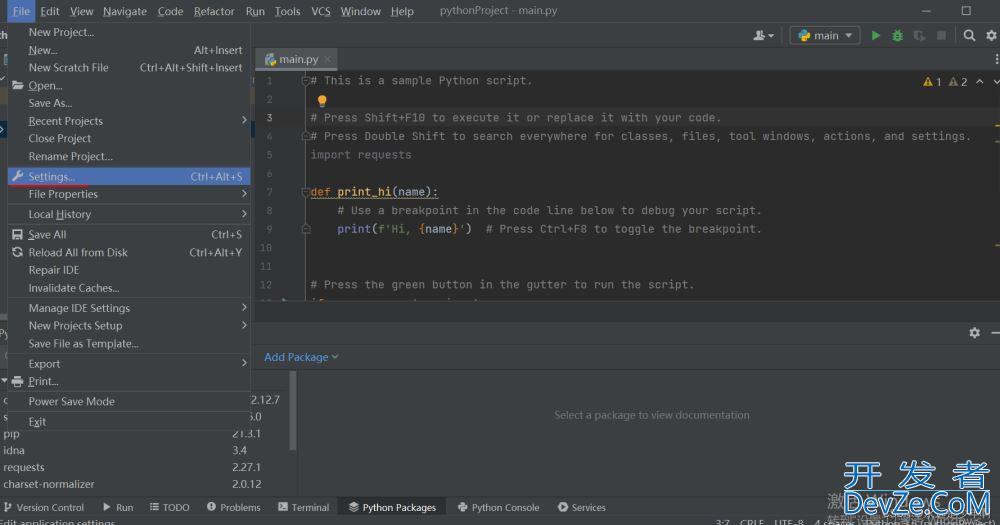Open Python Packages panel gear options

pyautogui.click(x=974, y=332)
